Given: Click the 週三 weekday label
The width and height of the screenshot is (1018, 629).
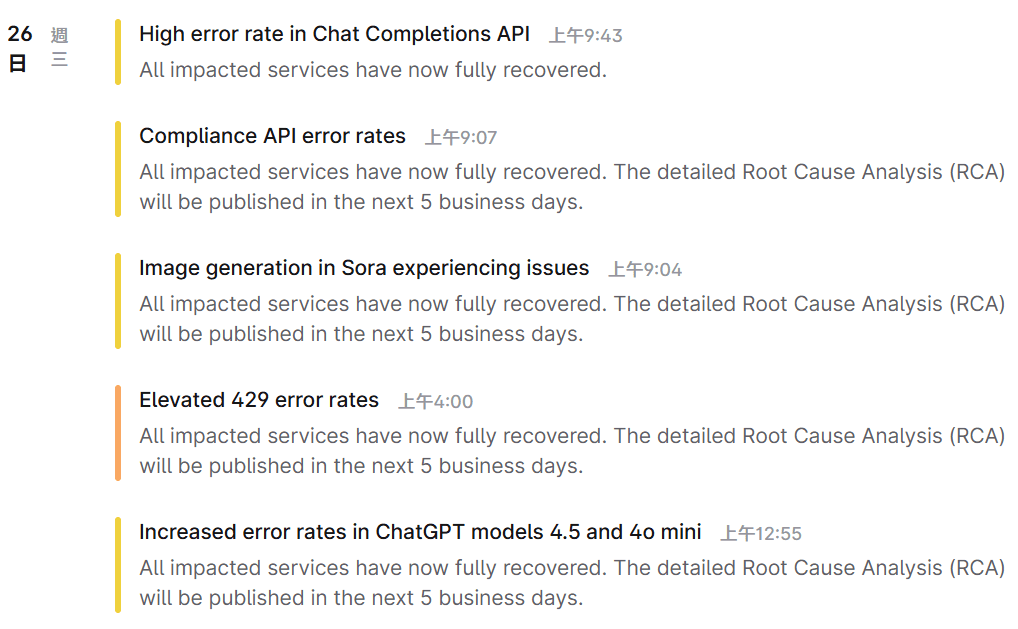Looking at the screenshot, I should (59, 47).
